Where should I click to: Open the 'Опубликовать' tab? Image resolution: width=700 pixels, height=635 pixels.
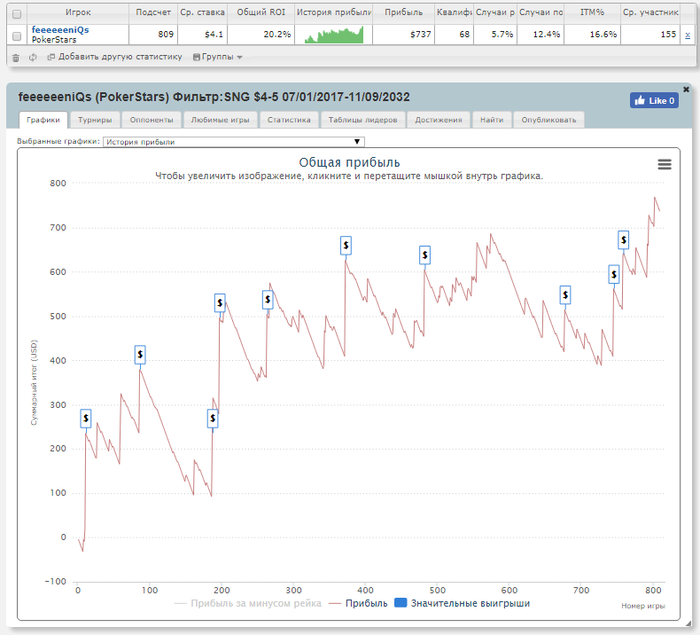coord(549,120)
